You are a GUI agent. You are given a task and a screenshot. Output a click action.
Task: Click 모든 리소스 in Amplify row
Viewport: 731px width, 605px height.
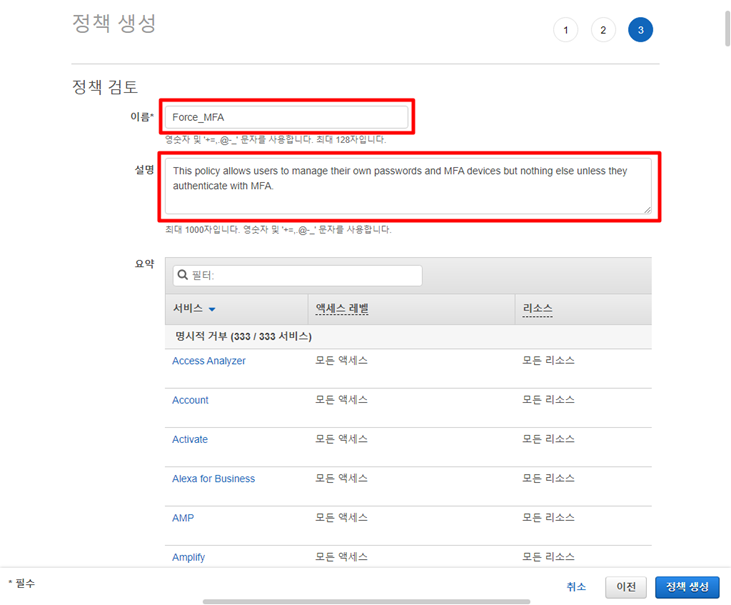[x=548, y=557]
